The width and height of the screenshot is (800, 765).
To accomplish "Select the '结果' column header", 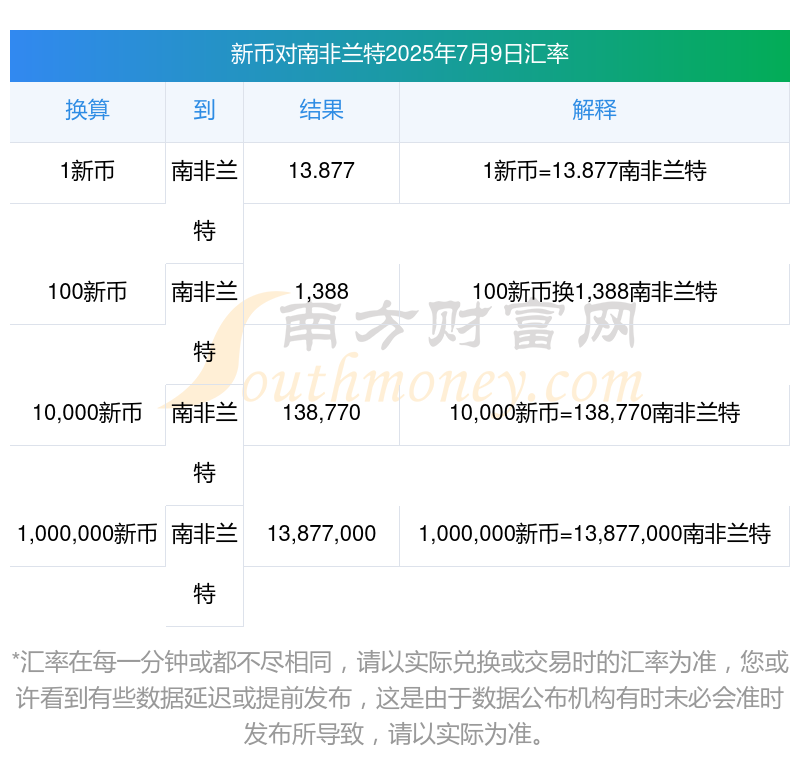I will [x=321, y=110].
